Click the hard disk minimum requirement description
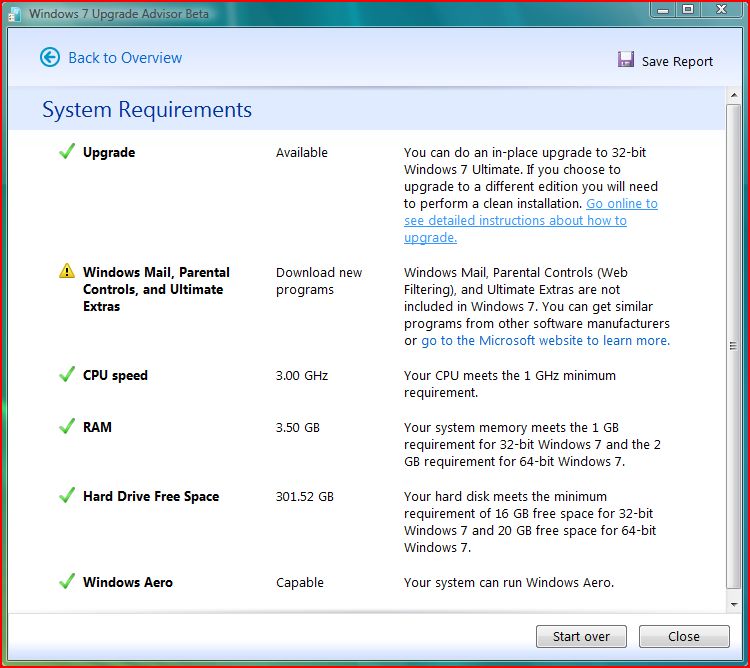 click(530, 522)
